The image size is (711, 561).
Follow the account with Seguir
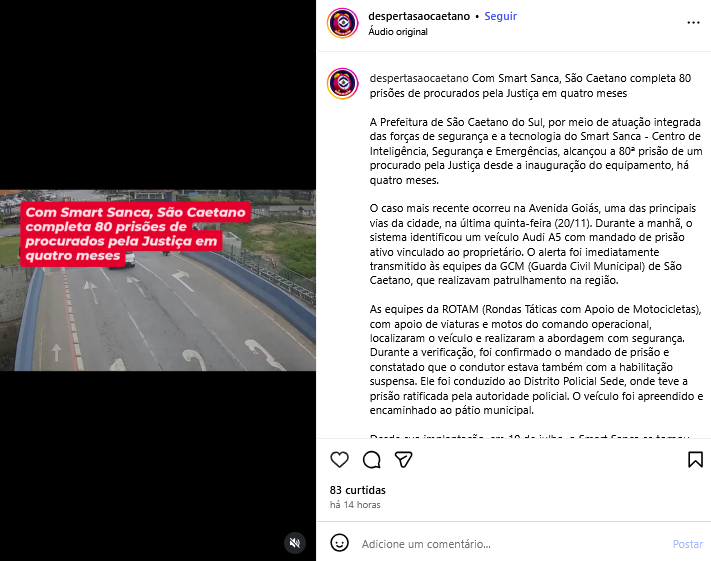tap(501, 16)
